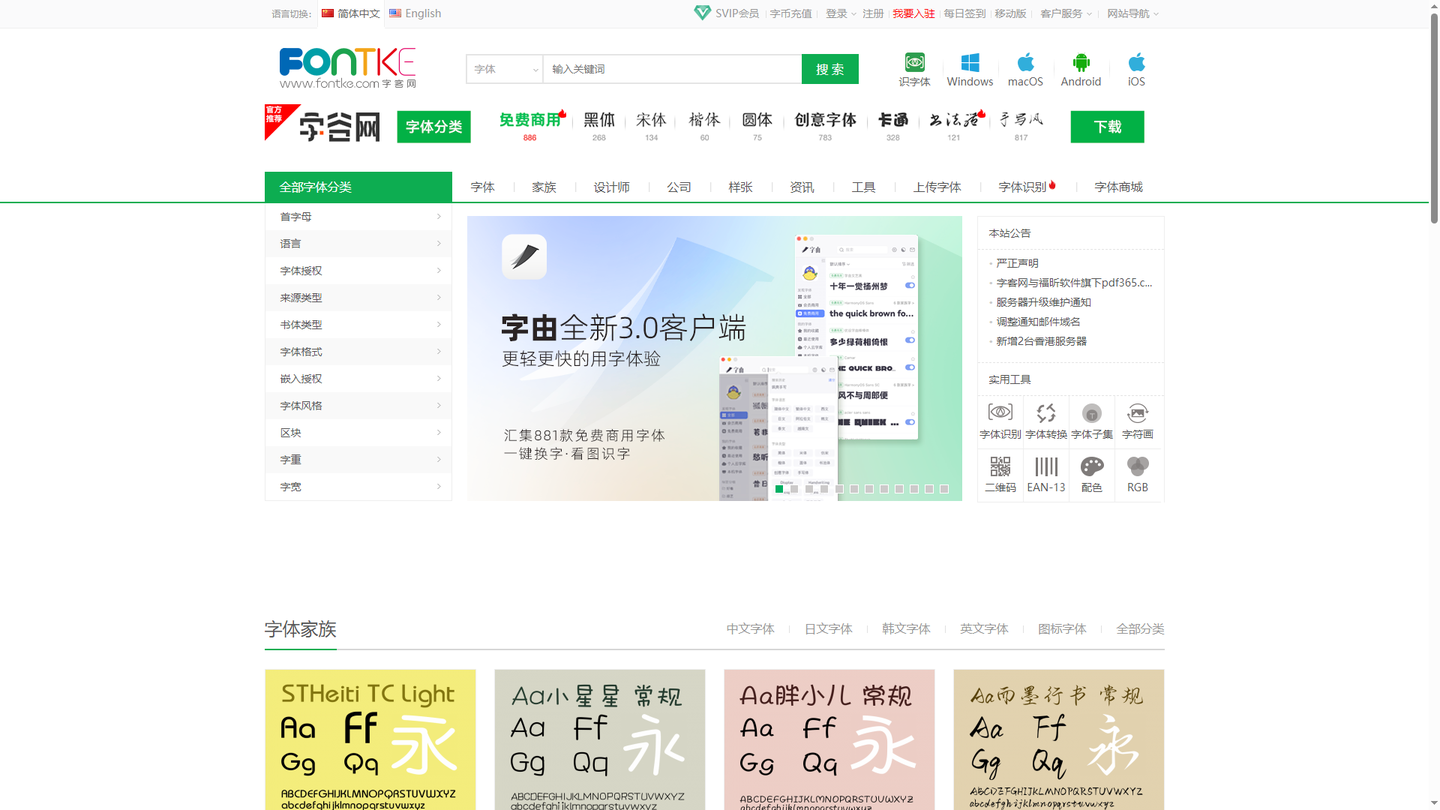Open the Windows client download icon

click(969, 70)
